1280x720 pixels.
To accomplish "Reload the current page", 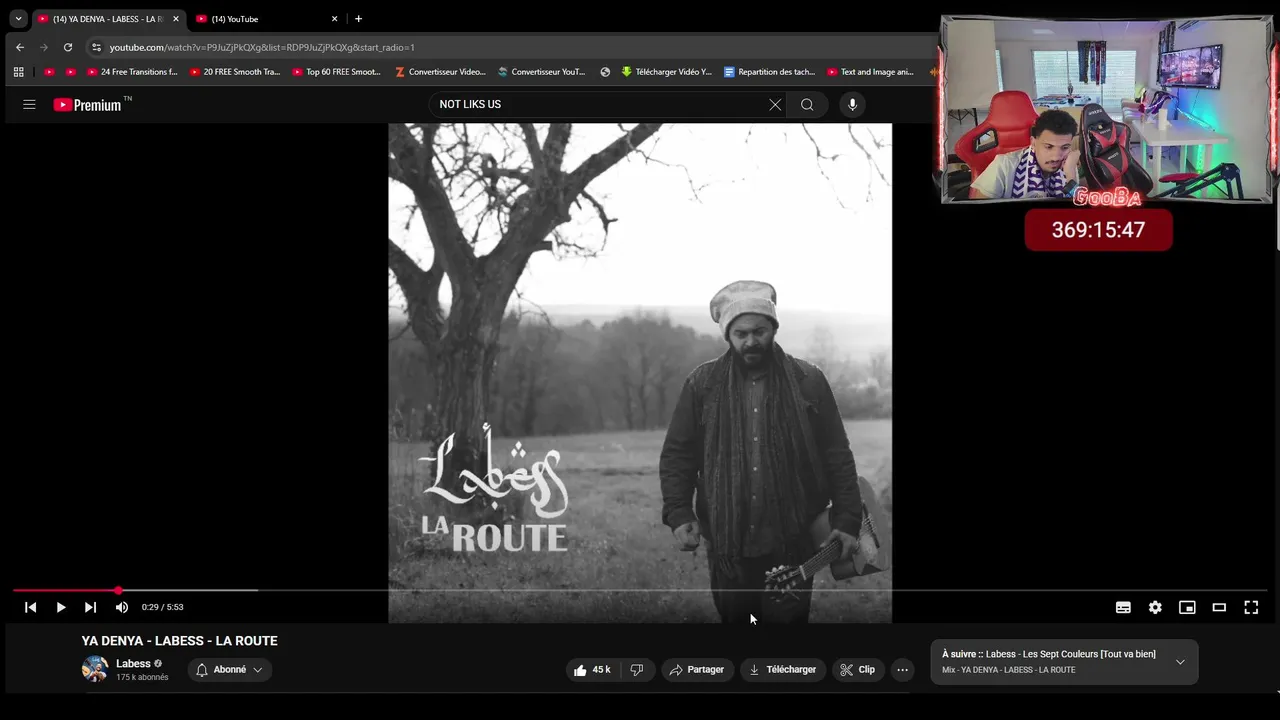I will click(x=68, y=47).
